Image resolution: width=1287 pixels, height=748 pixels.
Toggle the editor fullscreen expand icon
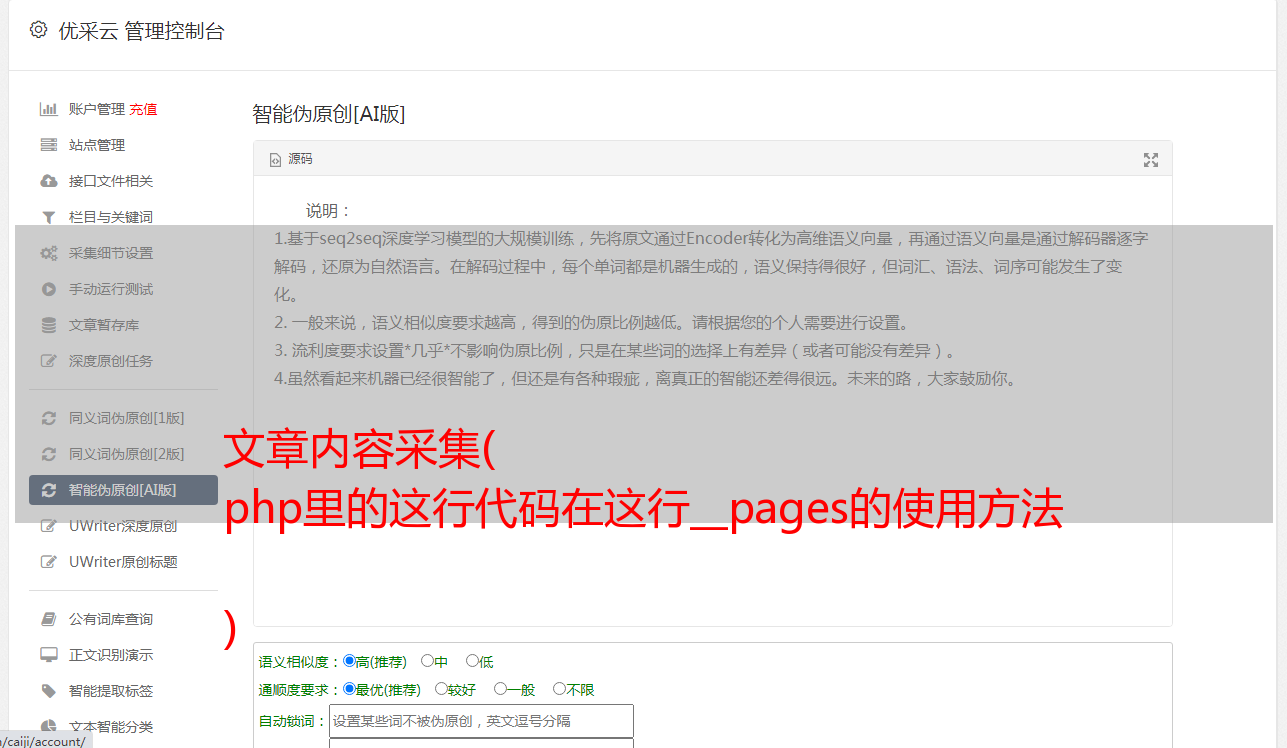pyautogui.click(x=1151, y=160)
